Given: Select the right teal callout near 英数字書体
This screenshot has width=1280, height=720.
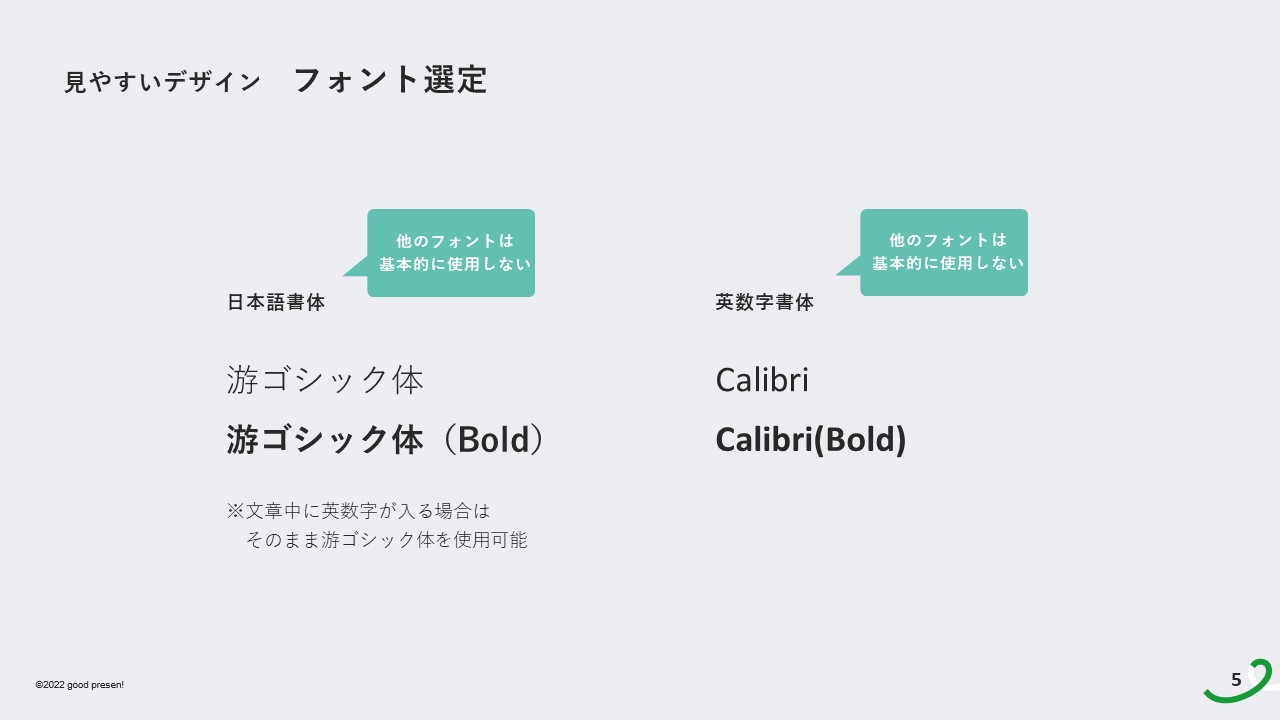Looking at the screenshot, I should pos(944,252).
